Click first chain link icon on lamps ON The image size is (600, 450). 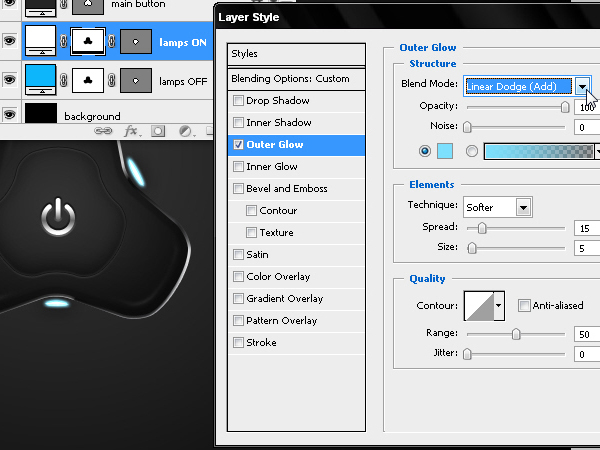pyautogui.click(x=64, y=41)
